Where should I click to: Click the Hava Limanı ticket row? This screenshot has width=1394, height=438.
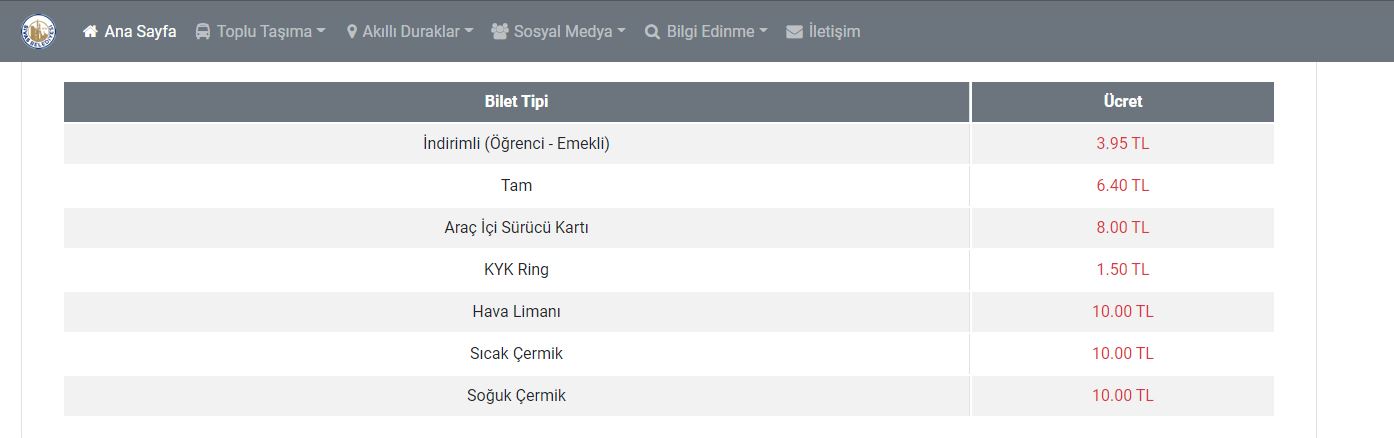click(516, 311)
